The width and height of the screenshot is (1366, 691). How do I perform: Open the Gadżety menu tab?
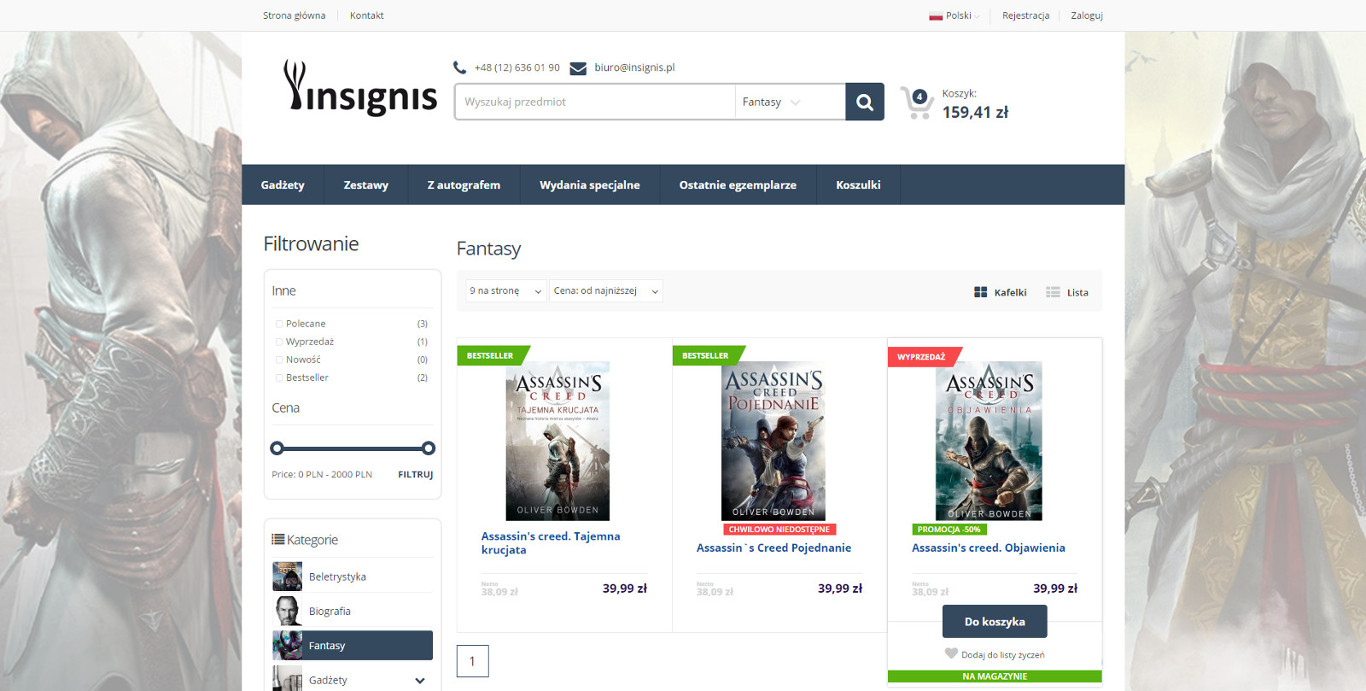click(283, 185)
